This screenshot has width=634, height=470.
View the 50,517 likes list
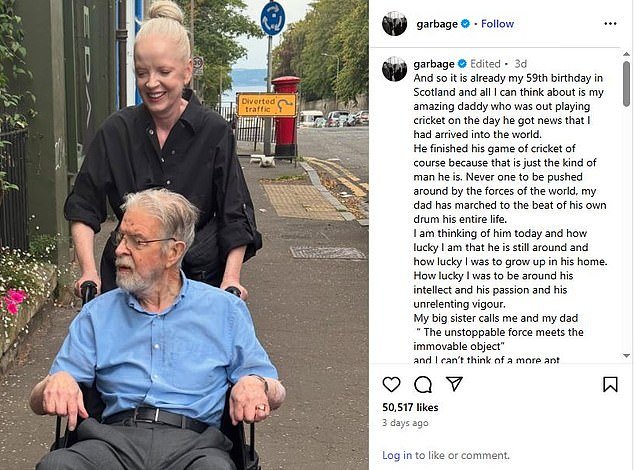click(410, 407)
